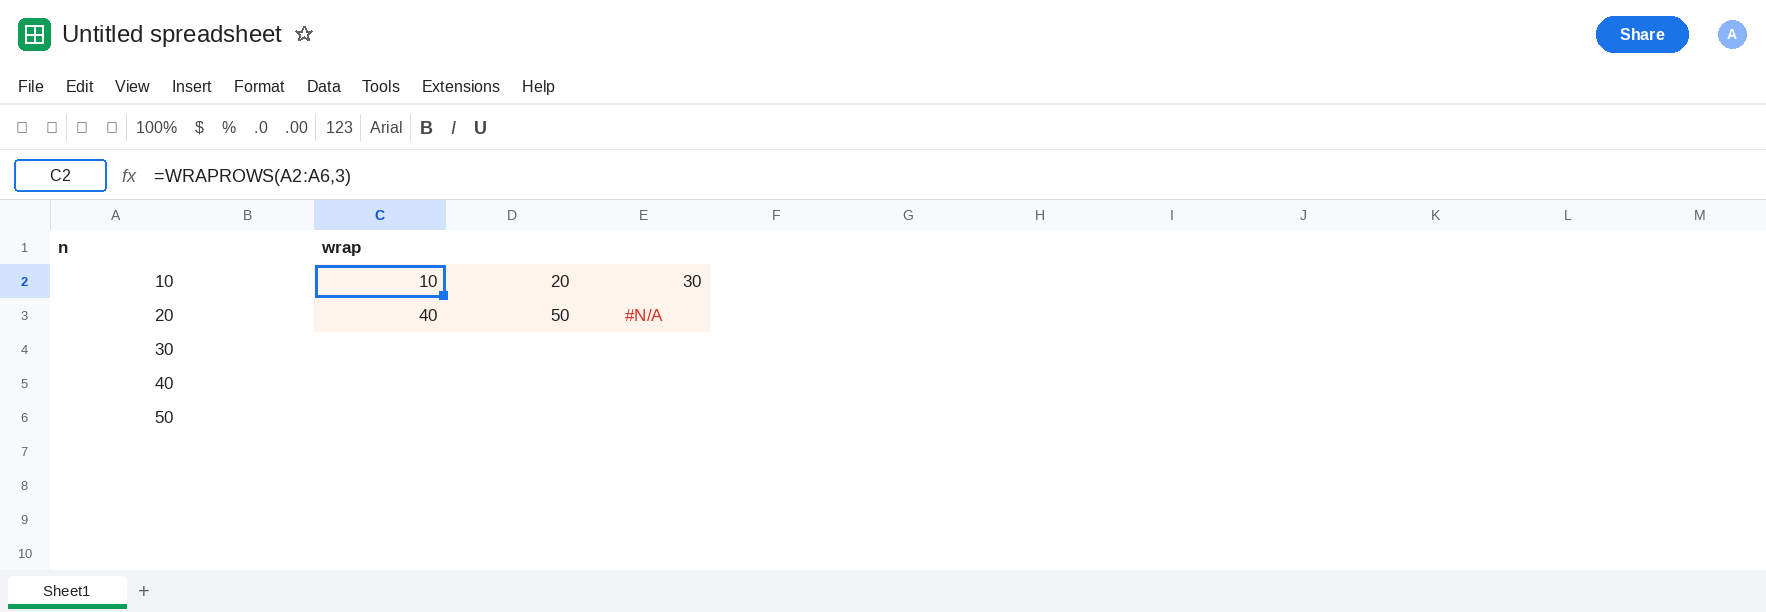Toggle Bold text formatting
This screenshot has height=612, width=1766.
coord(426,128)
